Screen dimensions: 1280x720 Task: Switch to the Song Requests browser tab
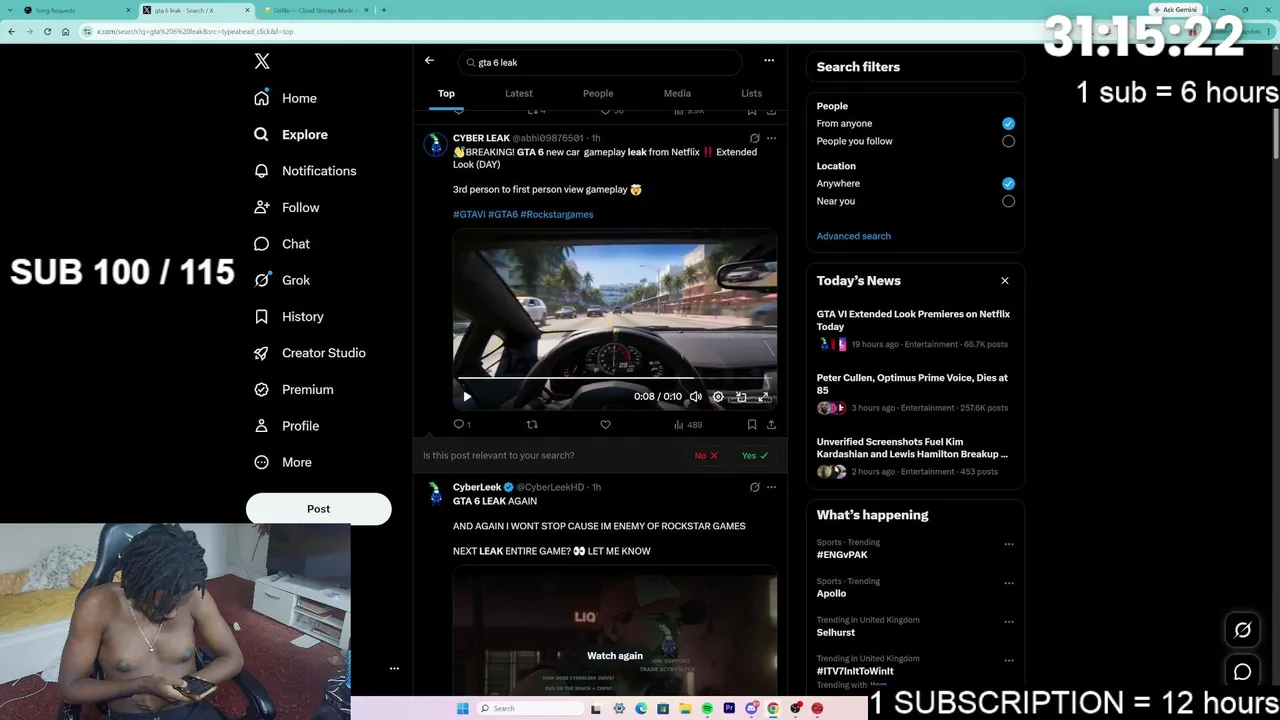click(x=78, y=10)
